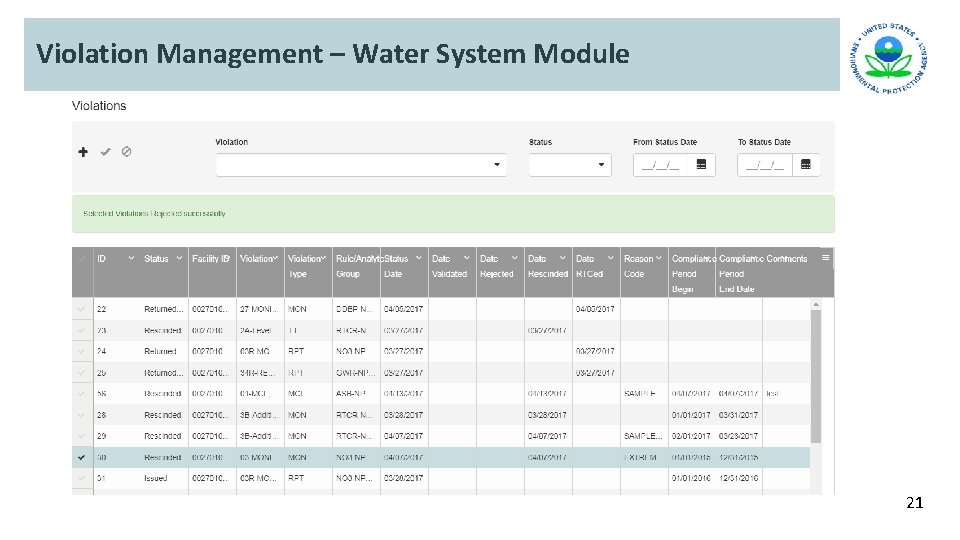Open Date RTCed column header dropdown arrow
The height and width of the screenshot is (540, 960).
[610, 258]
